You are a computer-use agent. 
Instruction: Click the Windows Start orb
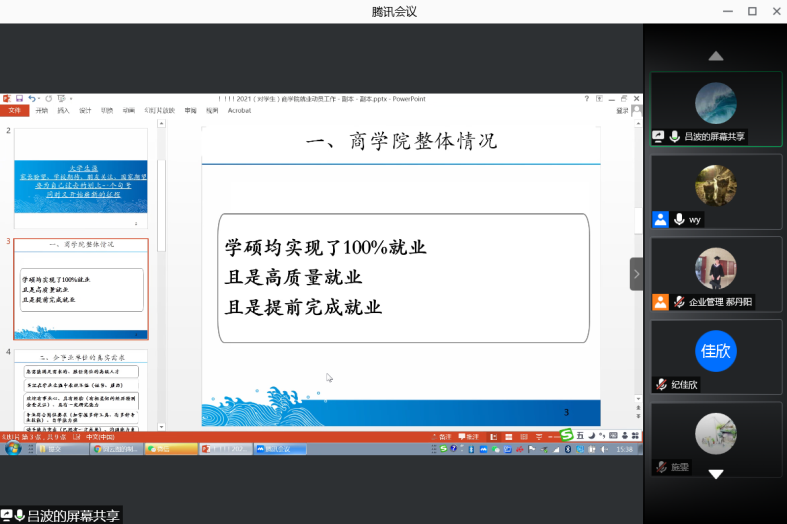[11, 449]
